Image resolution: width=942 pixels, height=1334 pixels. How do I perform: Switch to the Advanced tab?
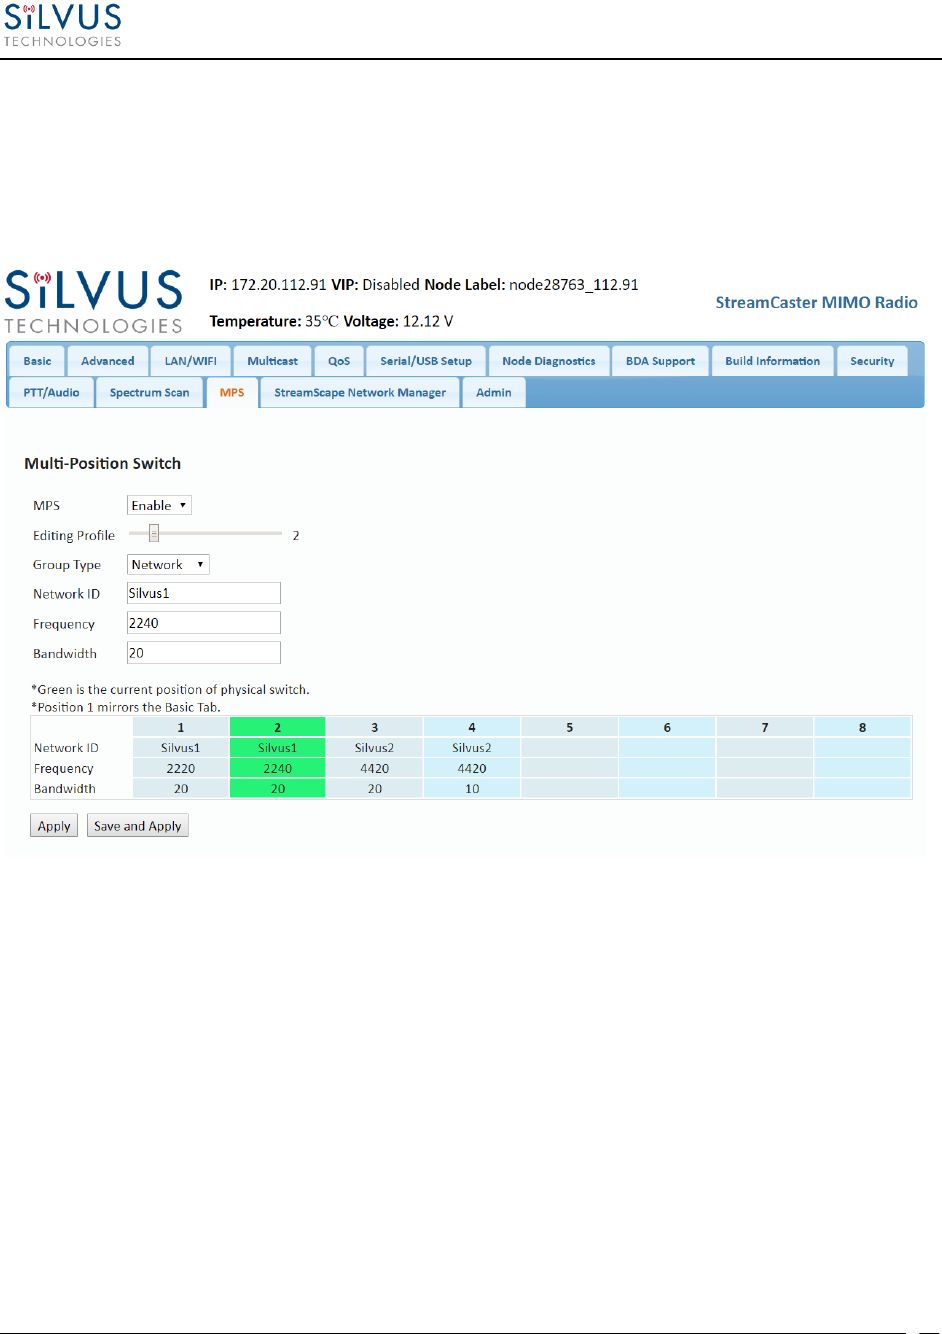(108, 361)
